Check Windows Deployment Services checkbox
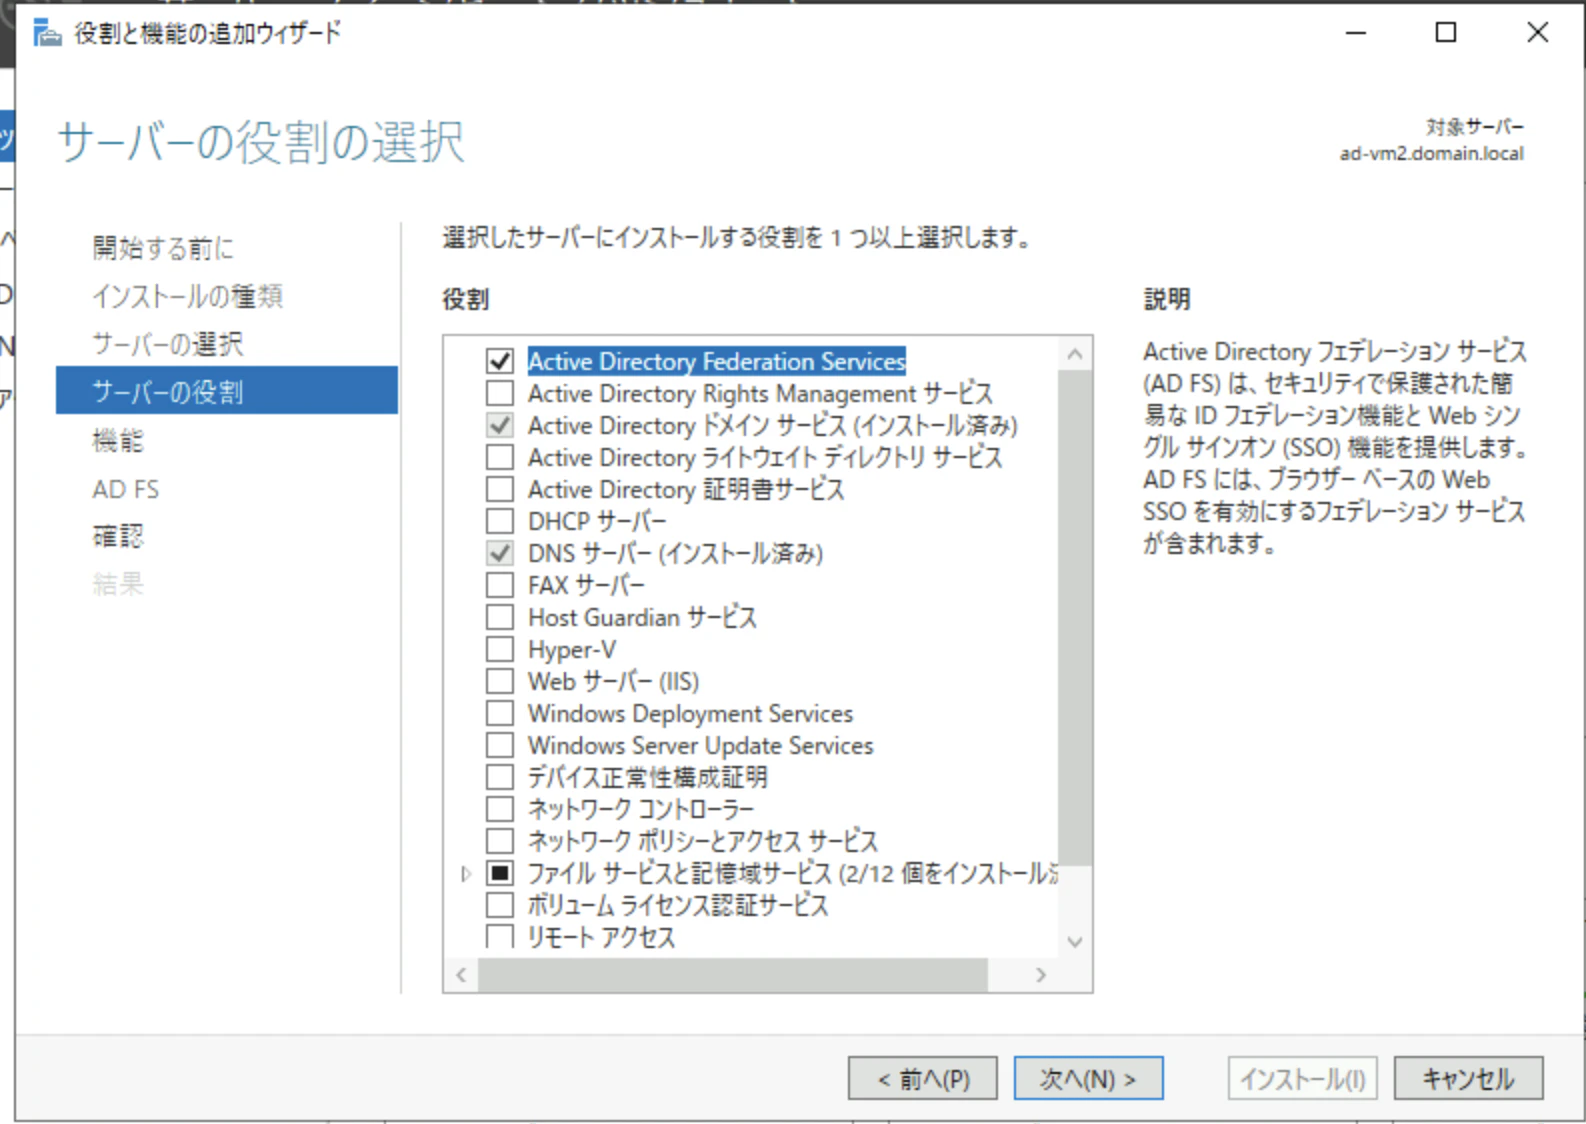The image size is (1586, 1124). 500,713
